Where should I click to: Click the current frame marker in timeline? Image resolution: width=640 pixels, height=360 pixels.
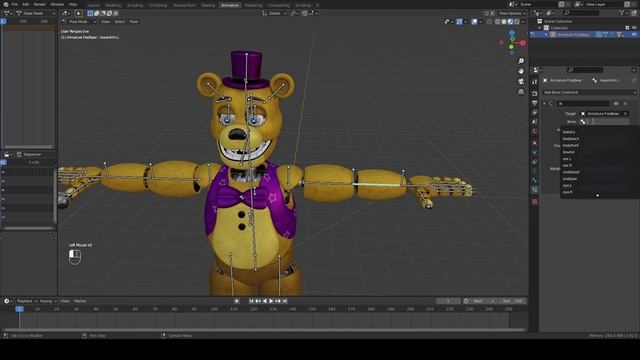tap(19, 309)
